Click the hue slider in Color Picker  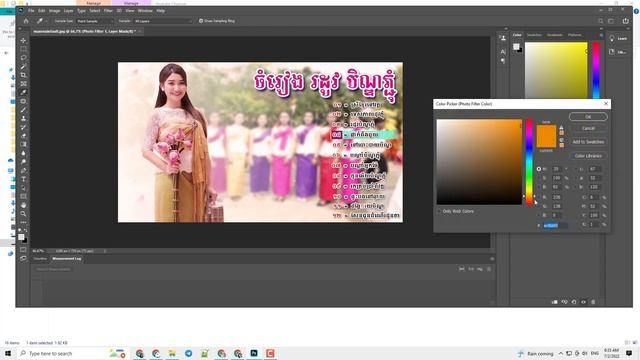coord(529,162)
